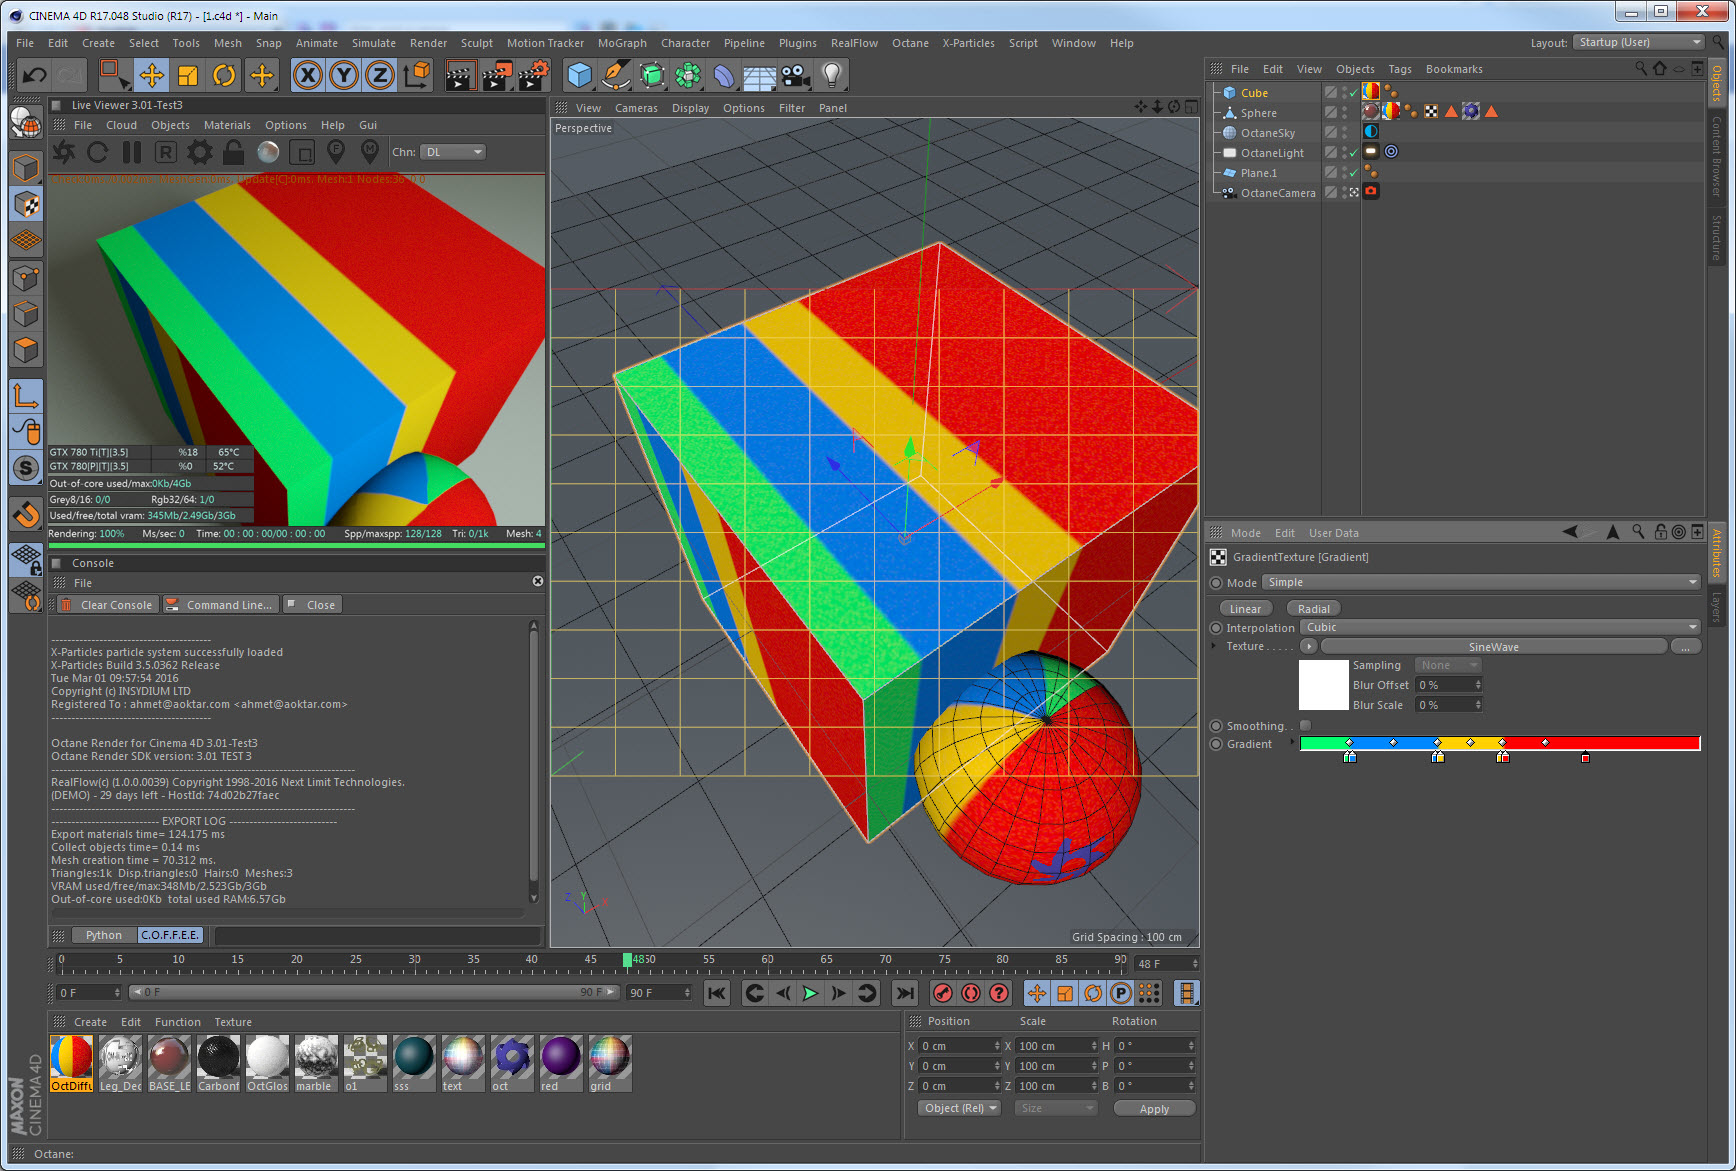Viewport: 1736px width, 1171px height.
Task: Select the OctDiffuse material thumbnail
Action: (x=71, y=1064)
